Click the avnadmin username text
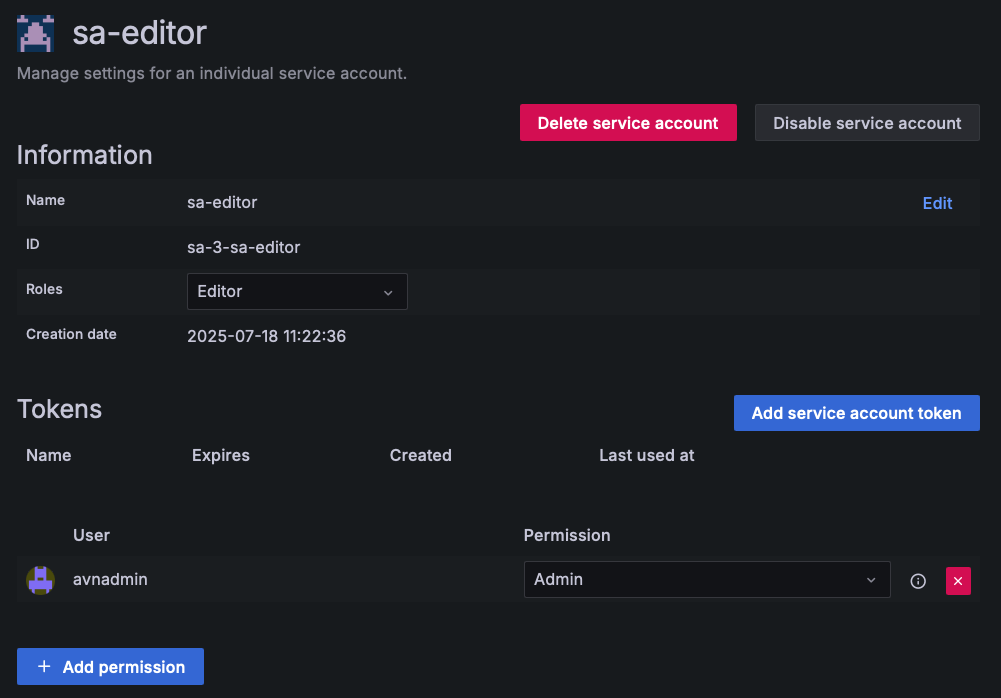This screenshot has height=698, width=1001. click(x=110, y=579)
